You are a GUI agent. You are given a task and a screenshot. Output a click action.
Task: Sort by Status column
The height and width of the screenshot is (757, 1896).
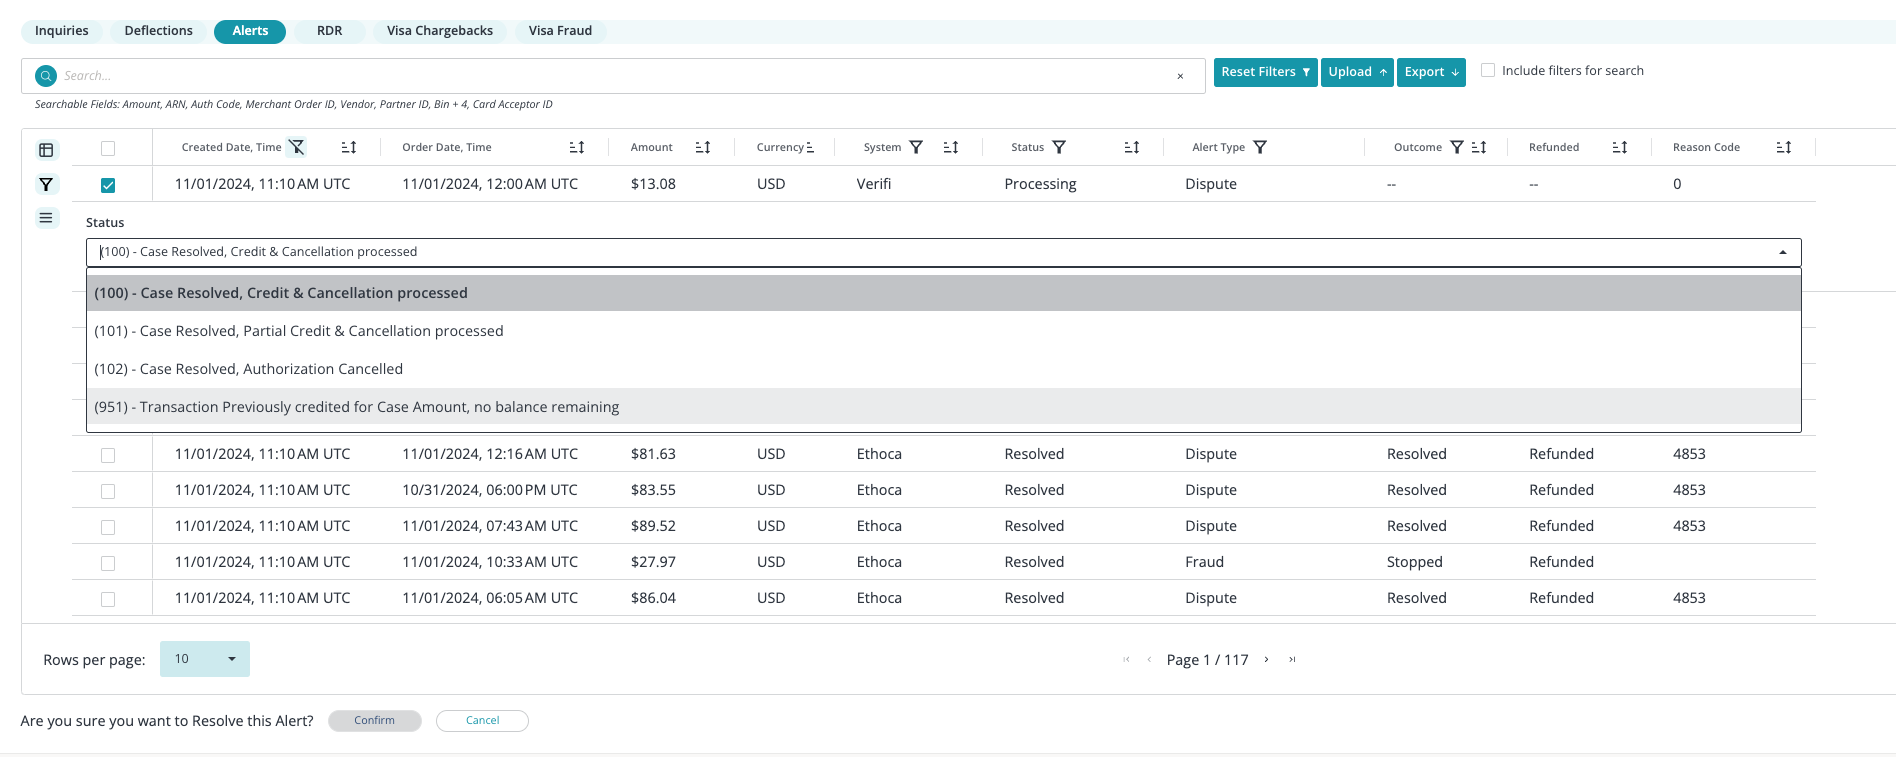click(x=1132, y=147)
